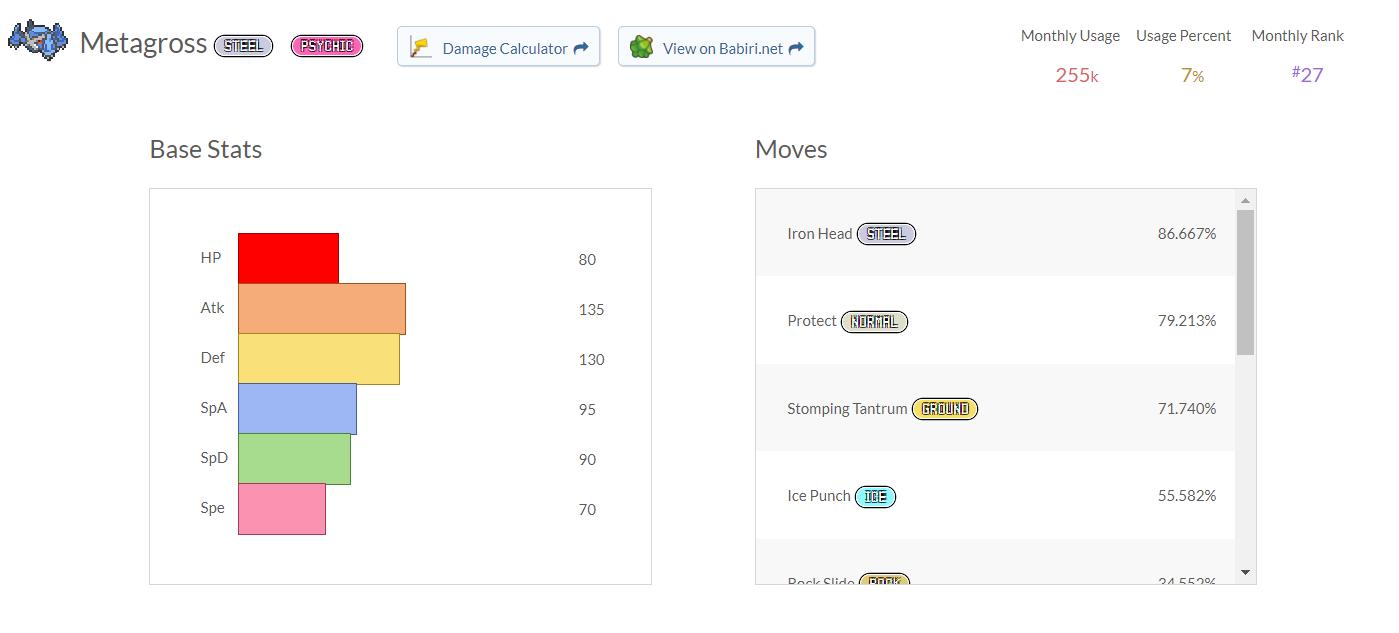Click the moves list scrollbar thumb
The image size is (1399, 633).
pyautogui.click(x=1245, y=282)
